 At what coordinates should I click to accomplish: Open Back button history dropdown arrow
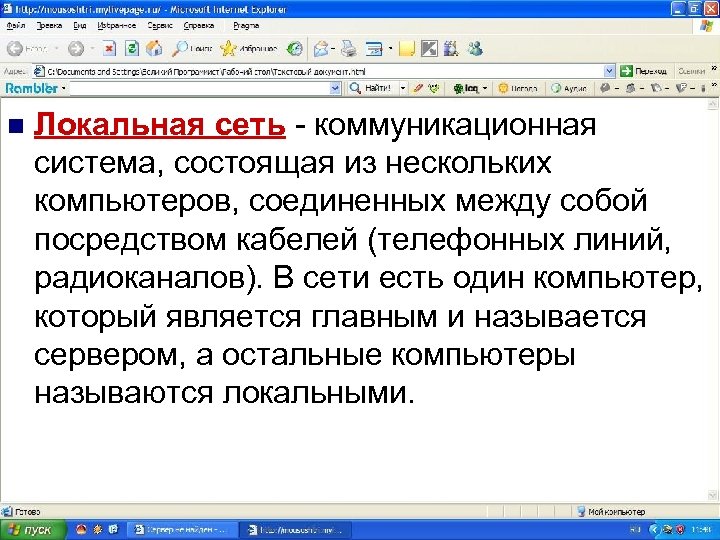pyautogui.click(x=56, y=48)
